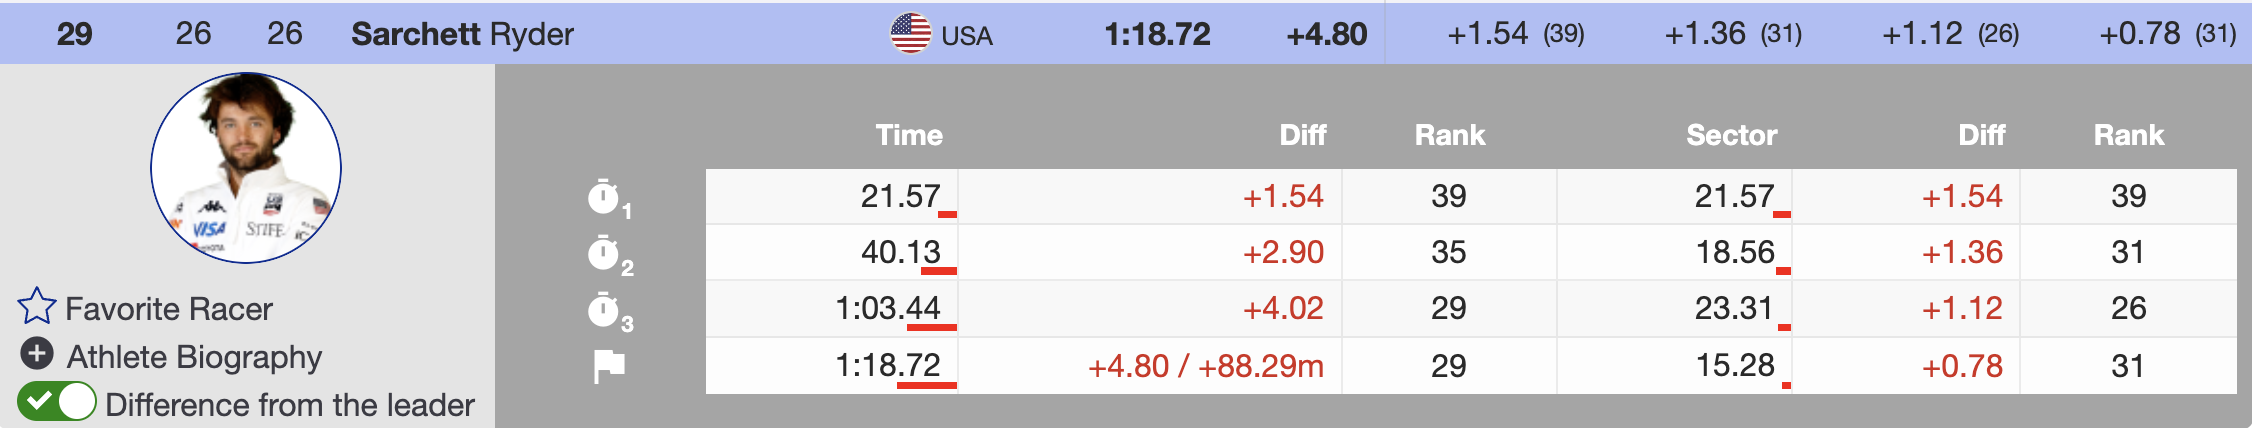The height and width of the screenshot is (428, 2252).
Task: Click the total time 1:18.72 in header
Action: pos(1157,34)
